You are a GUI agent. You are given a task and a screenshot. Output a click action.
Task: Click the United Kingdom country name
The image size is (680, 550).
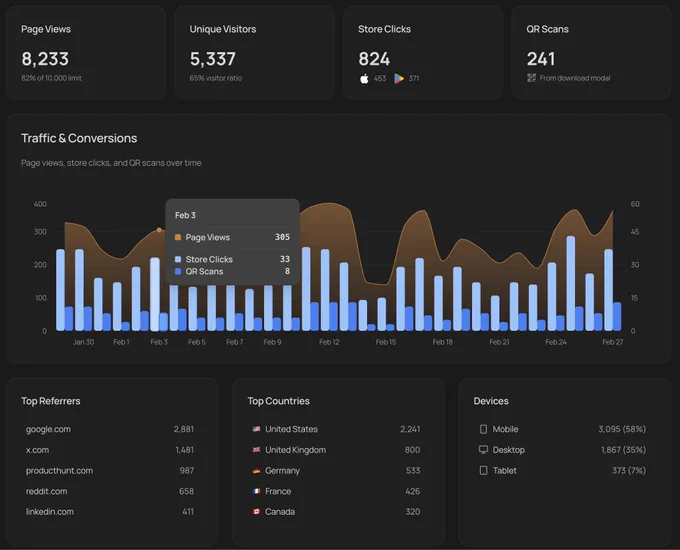[295, 450]
